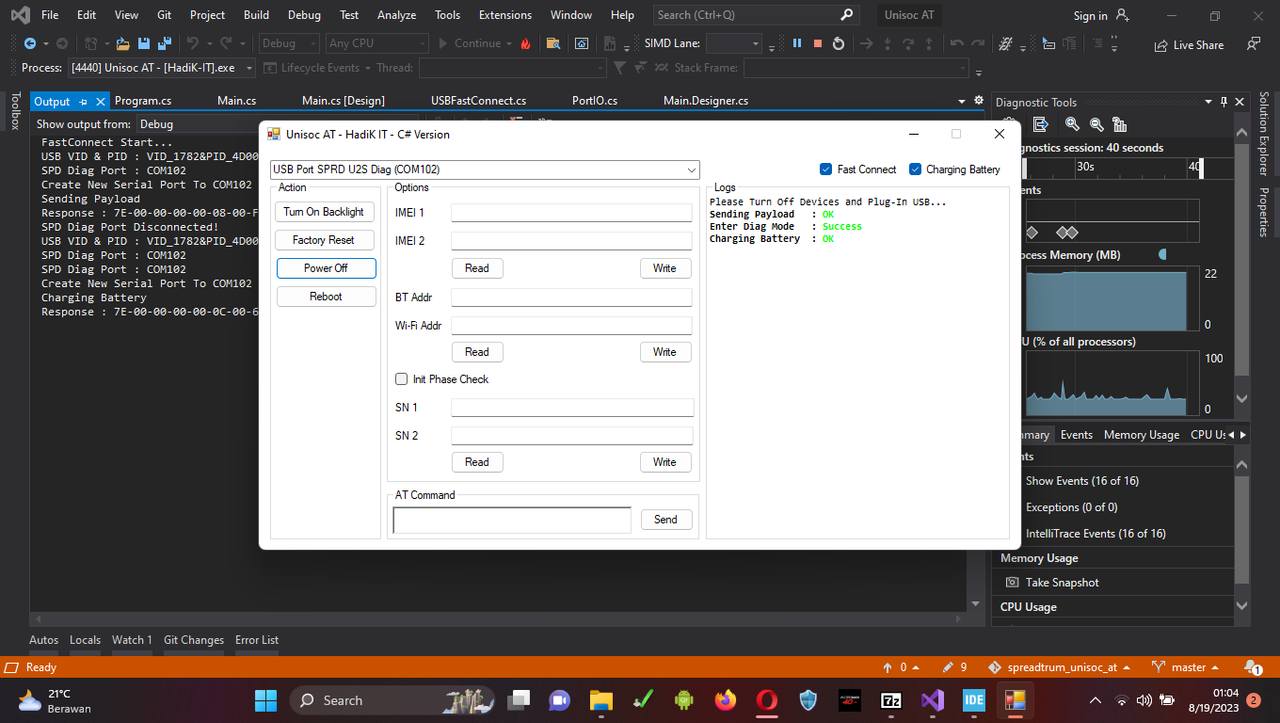Image resolution: width=1280 pixels, height=723 pixels.
Task: Click the IMEI Write button
Action: coord(665,268)
